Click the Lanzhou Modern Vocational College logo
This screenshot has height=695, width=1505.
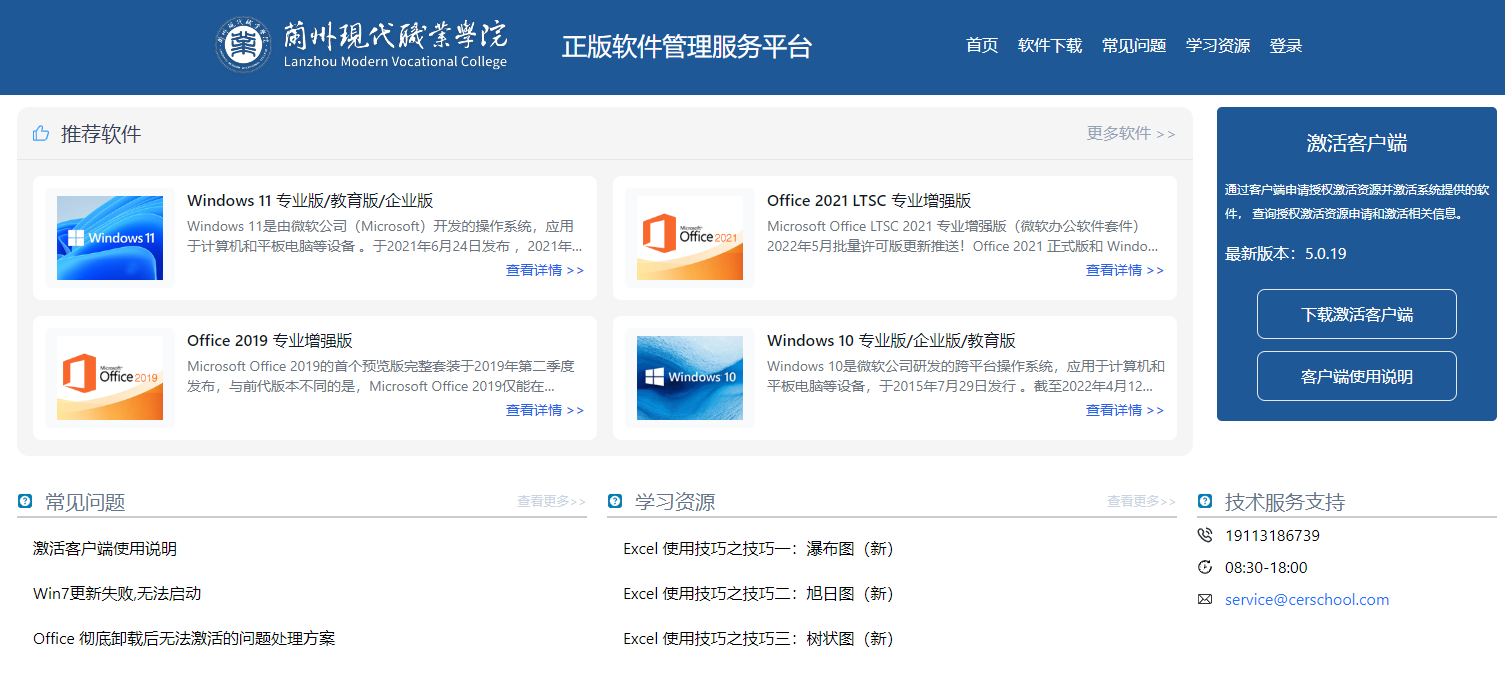click(362, 45)
